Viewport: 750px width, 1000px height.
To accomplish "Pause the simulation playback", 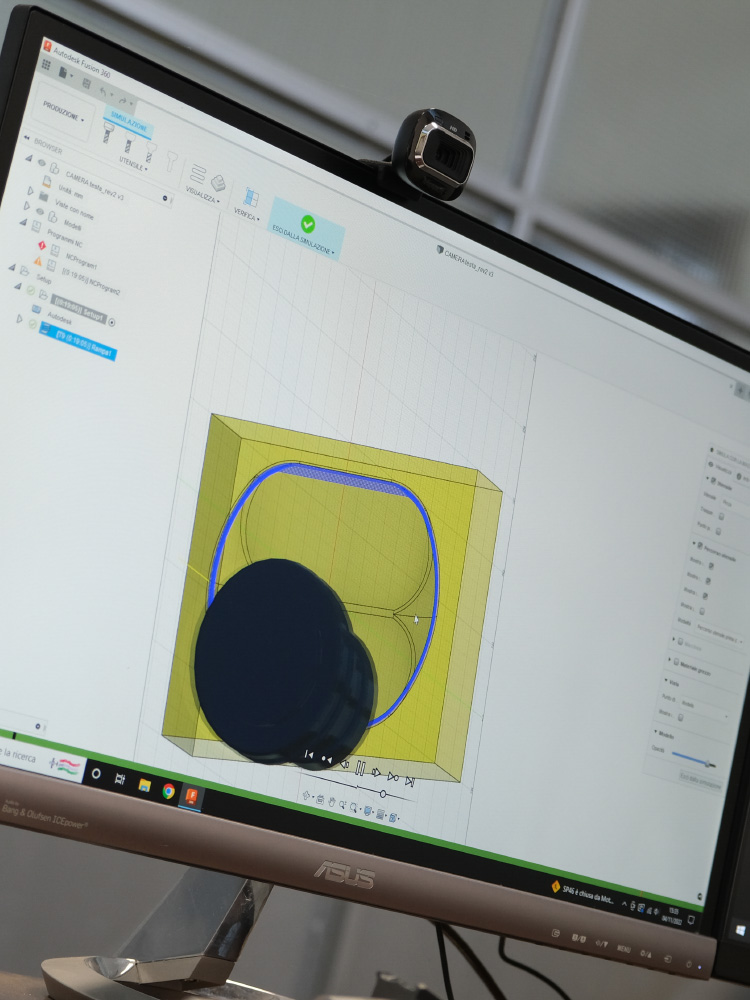I will (360, 768).
